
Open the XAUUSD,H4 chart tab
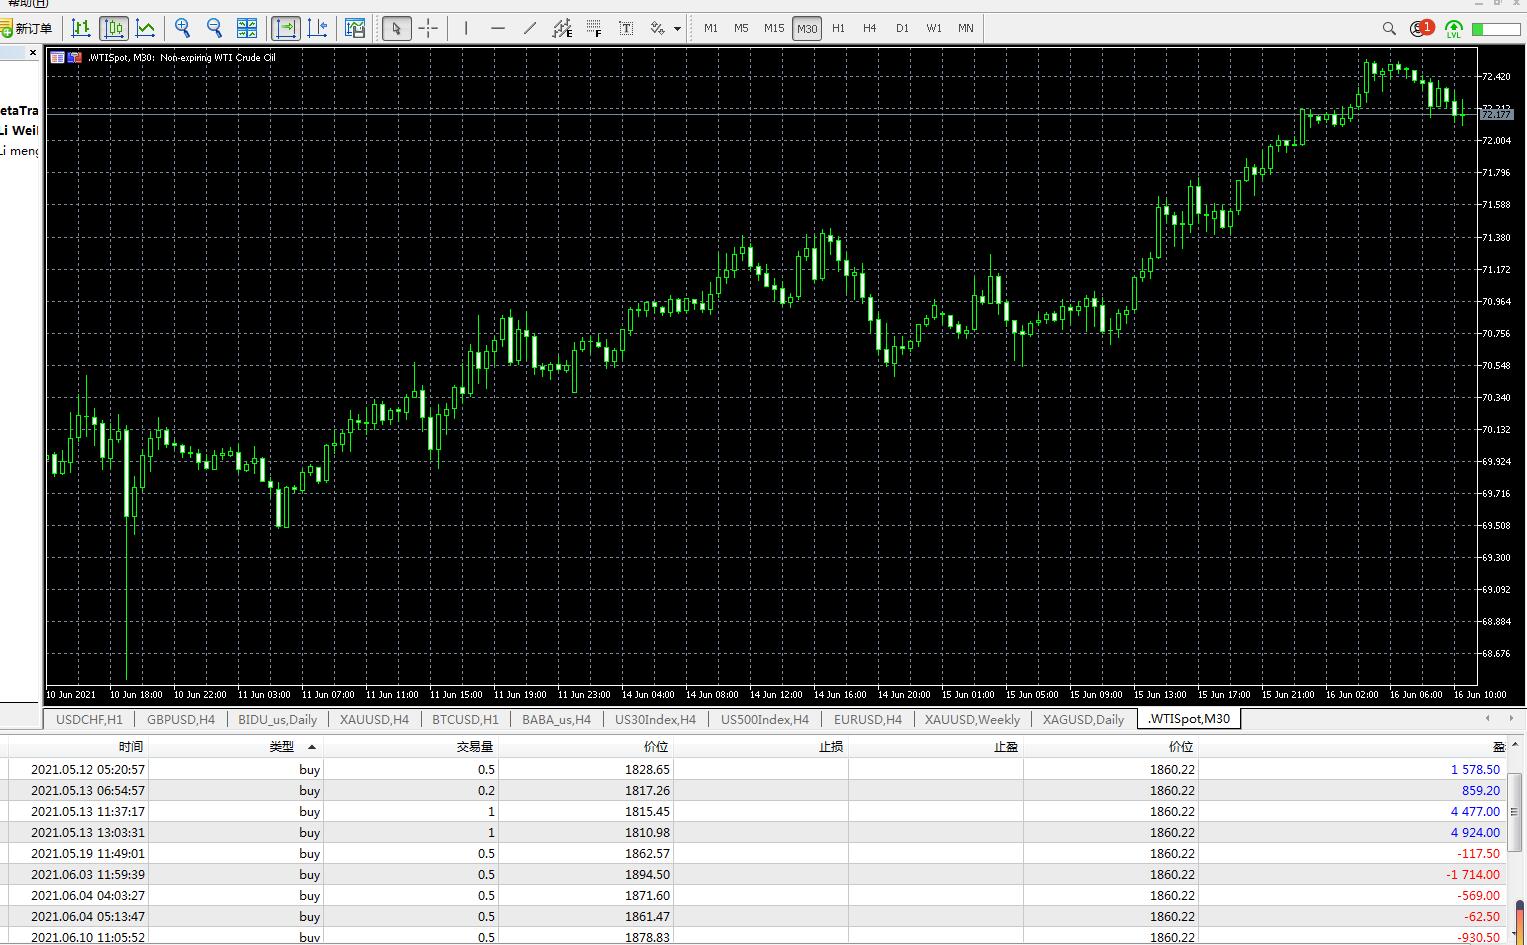374,719
